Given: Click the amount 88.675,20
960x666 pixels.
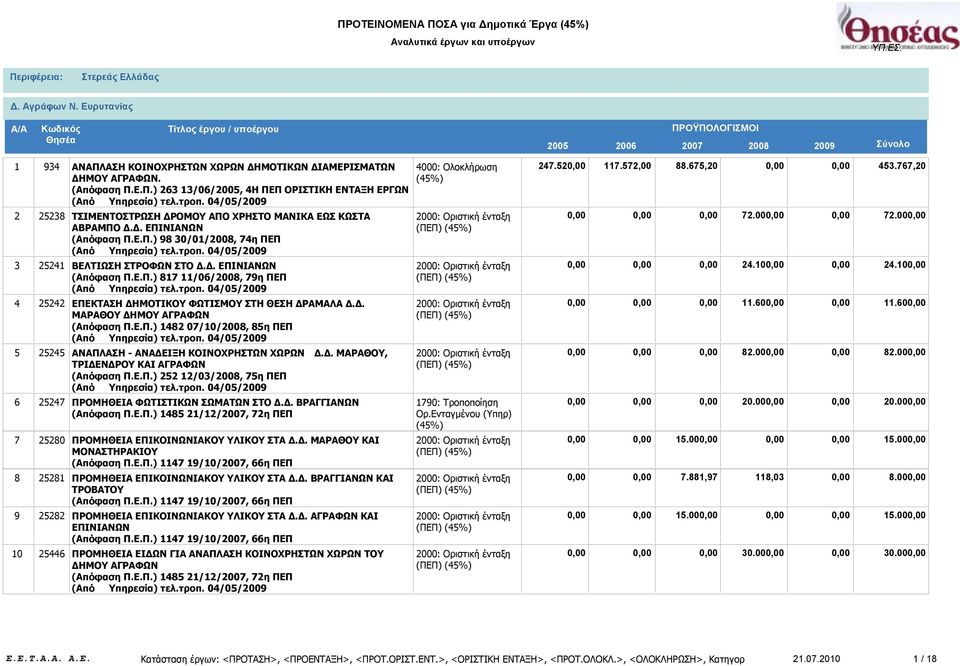Looking at the screenshot, I should (696, 166).
